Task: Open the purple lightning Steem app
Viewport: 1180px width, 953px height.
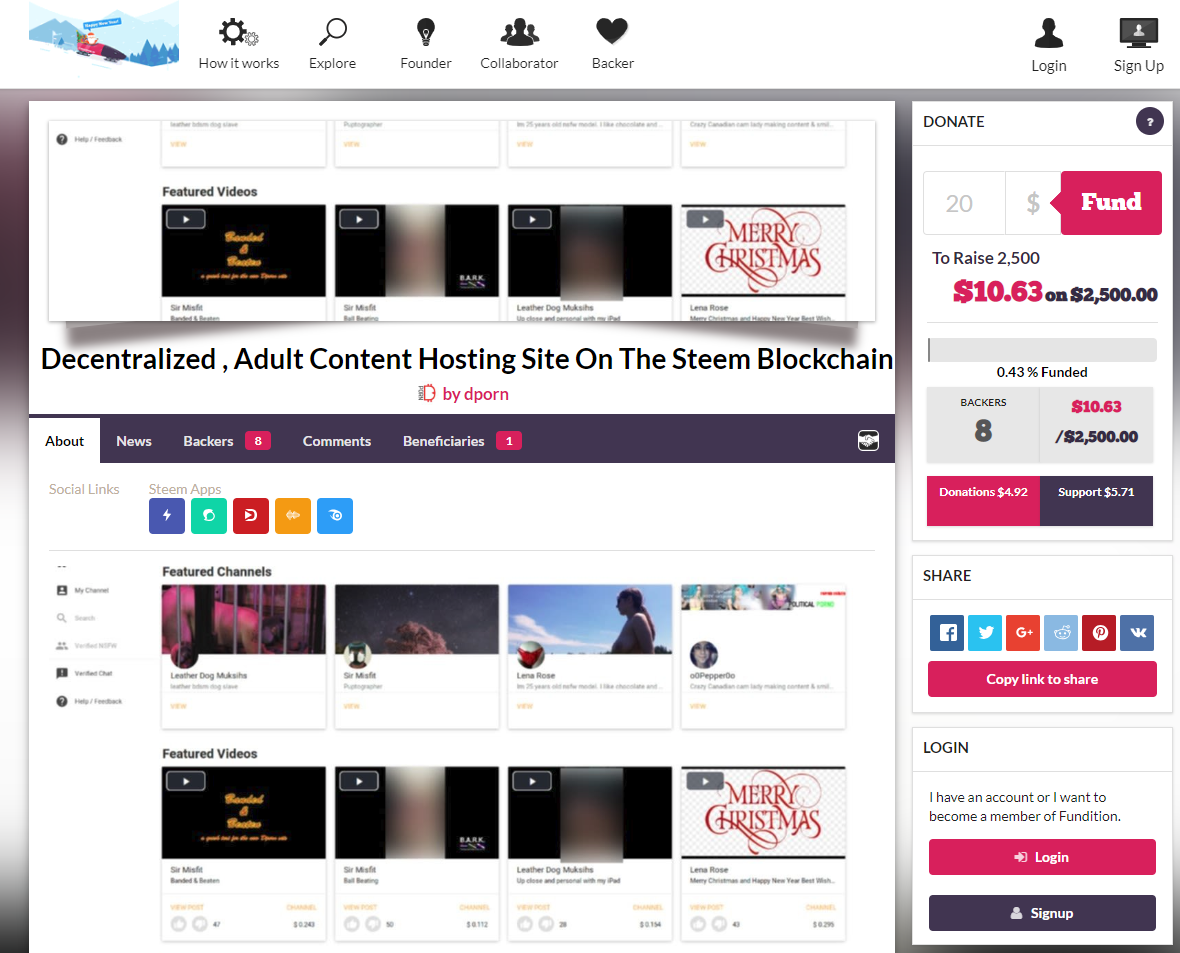Action: 167,516
